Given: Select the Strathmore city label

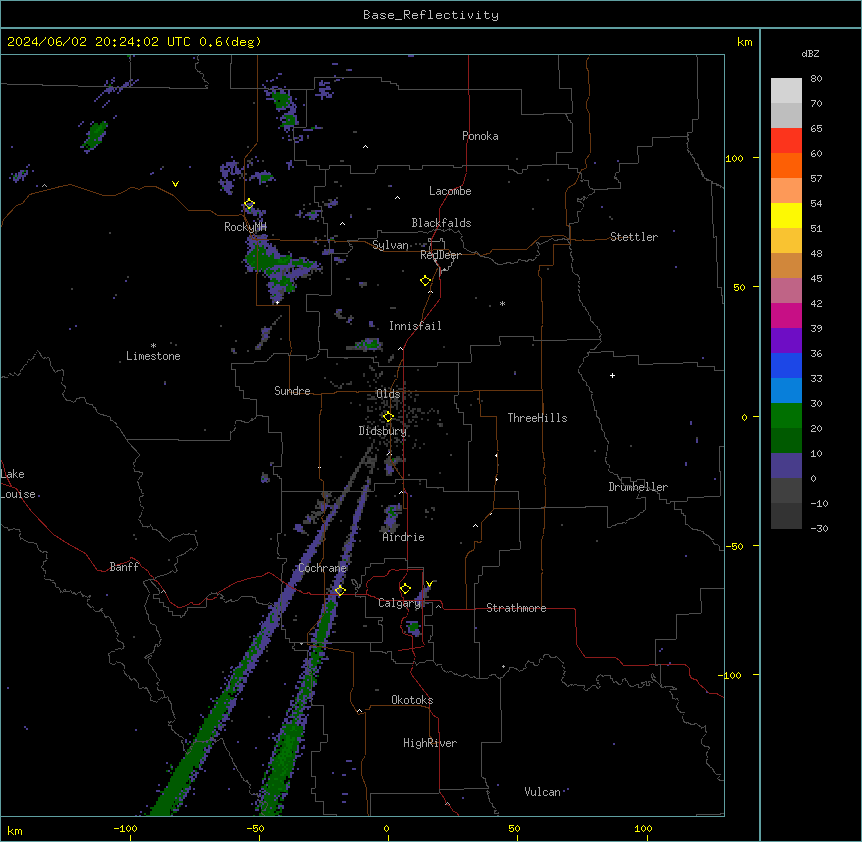Looking at the screenshot, I should click(516, 608).
